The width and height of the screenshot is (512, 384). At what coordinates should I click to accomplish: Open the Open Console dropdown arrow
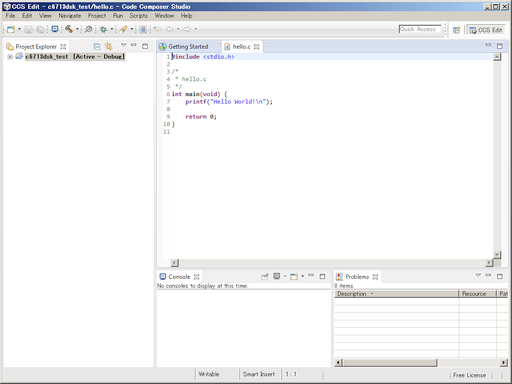pos(303,276)
